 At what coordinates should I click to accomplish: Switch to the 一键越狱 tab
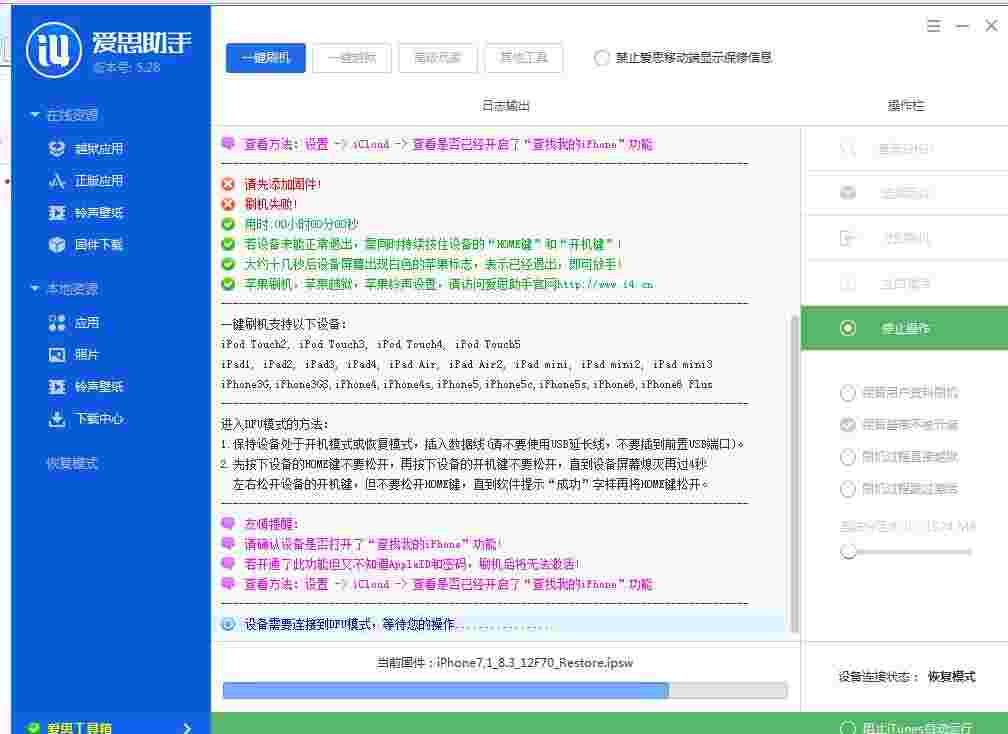pyautogui.click(x=351, y=57)
